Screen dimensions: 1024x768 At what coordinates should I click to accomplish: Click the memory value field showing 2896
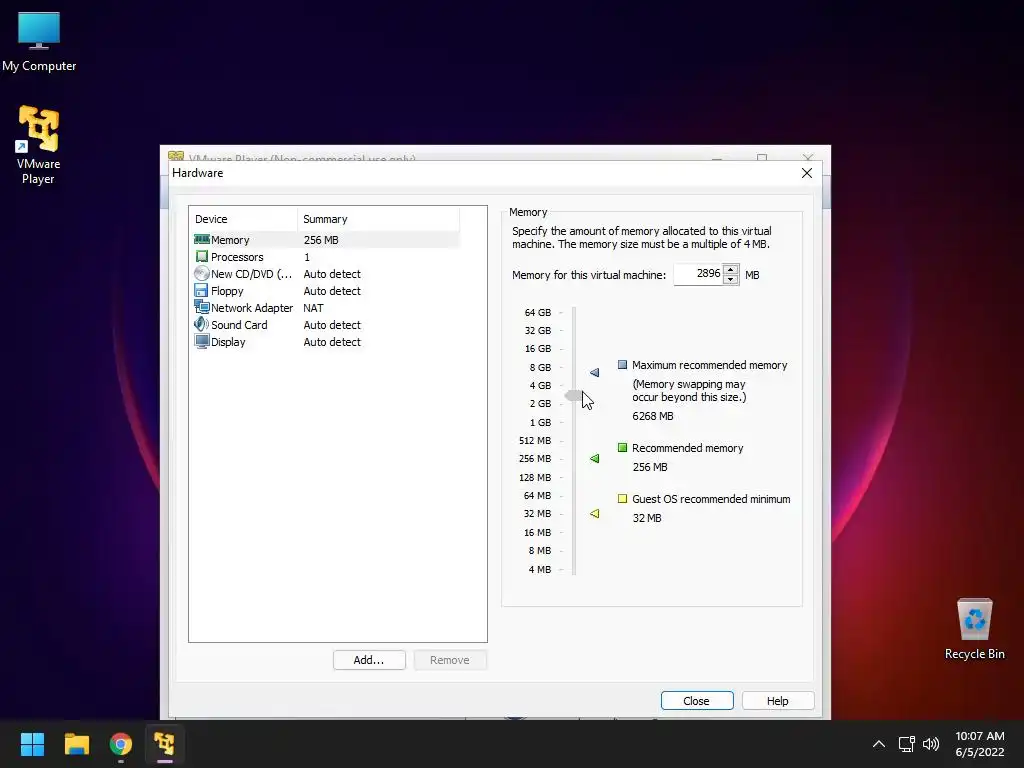click(x=699, y=274)
